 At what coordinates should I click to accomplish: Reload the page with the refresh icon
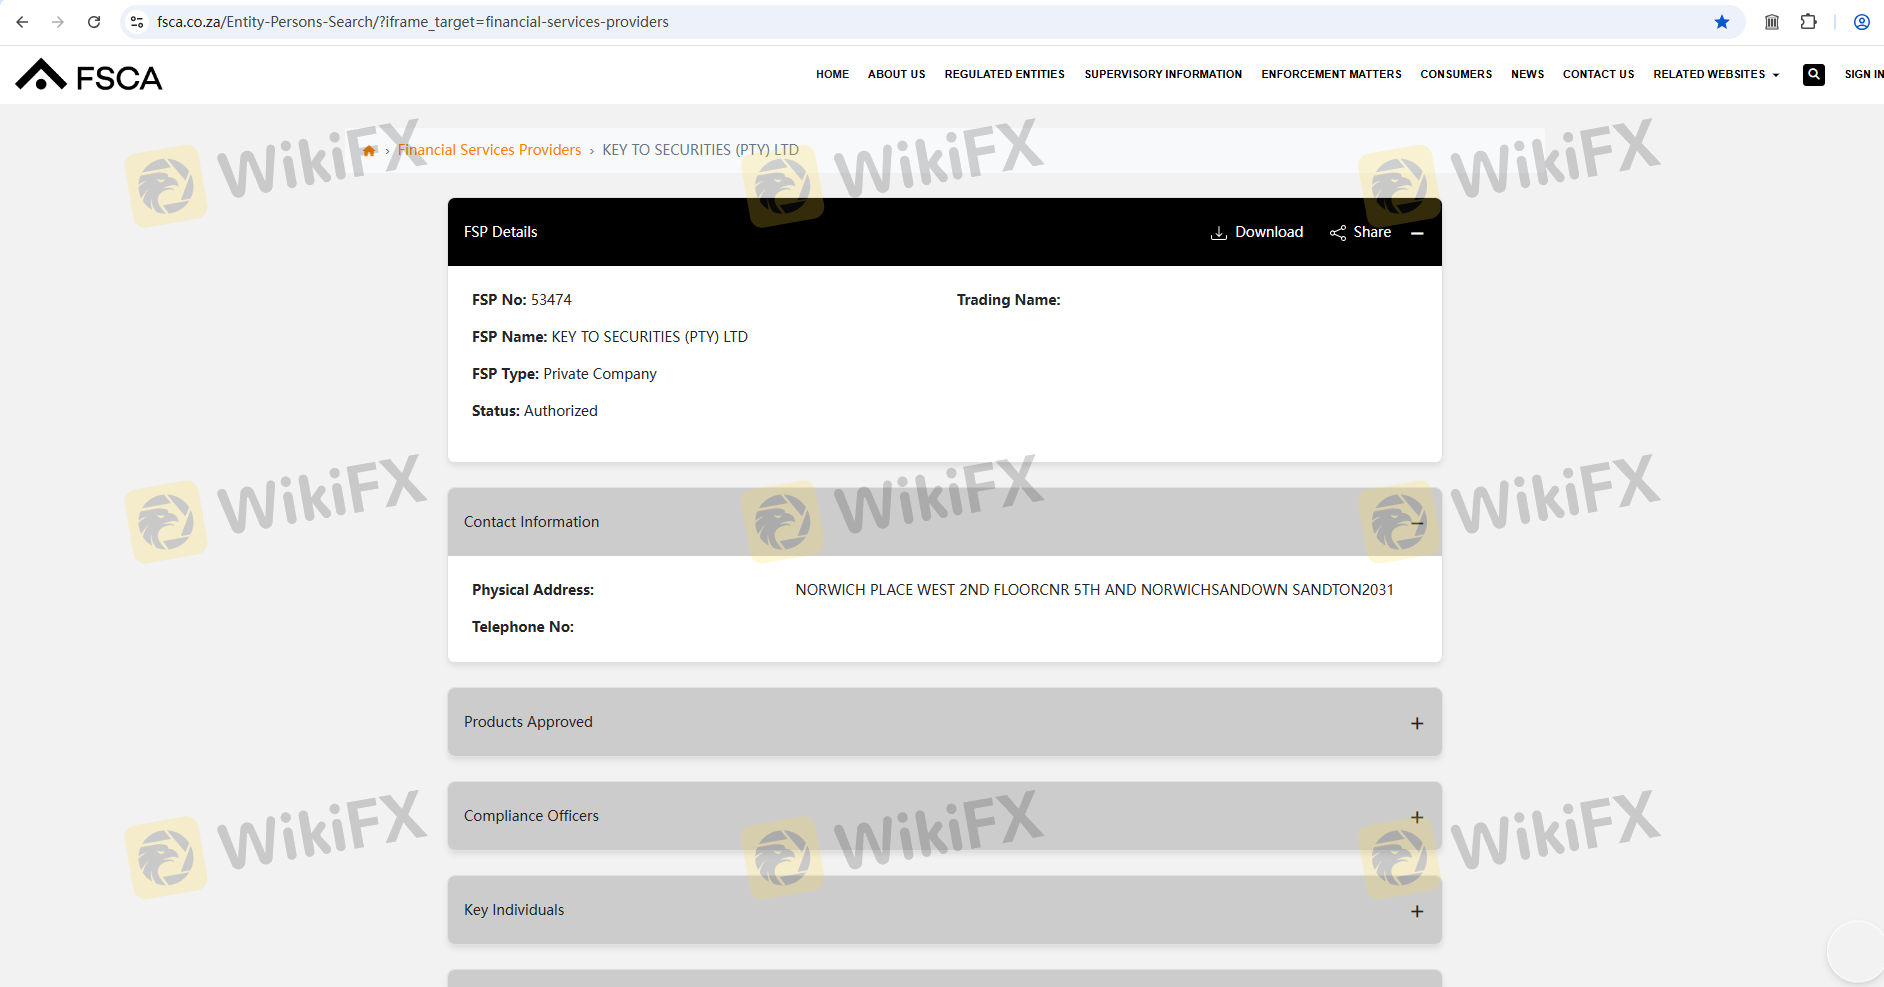tap(94, 22)
